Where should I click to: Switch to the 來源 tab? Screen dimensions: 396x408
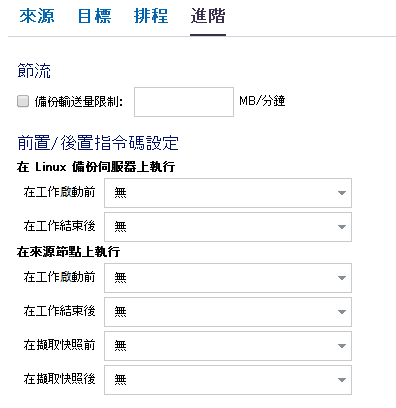(37, 16)
